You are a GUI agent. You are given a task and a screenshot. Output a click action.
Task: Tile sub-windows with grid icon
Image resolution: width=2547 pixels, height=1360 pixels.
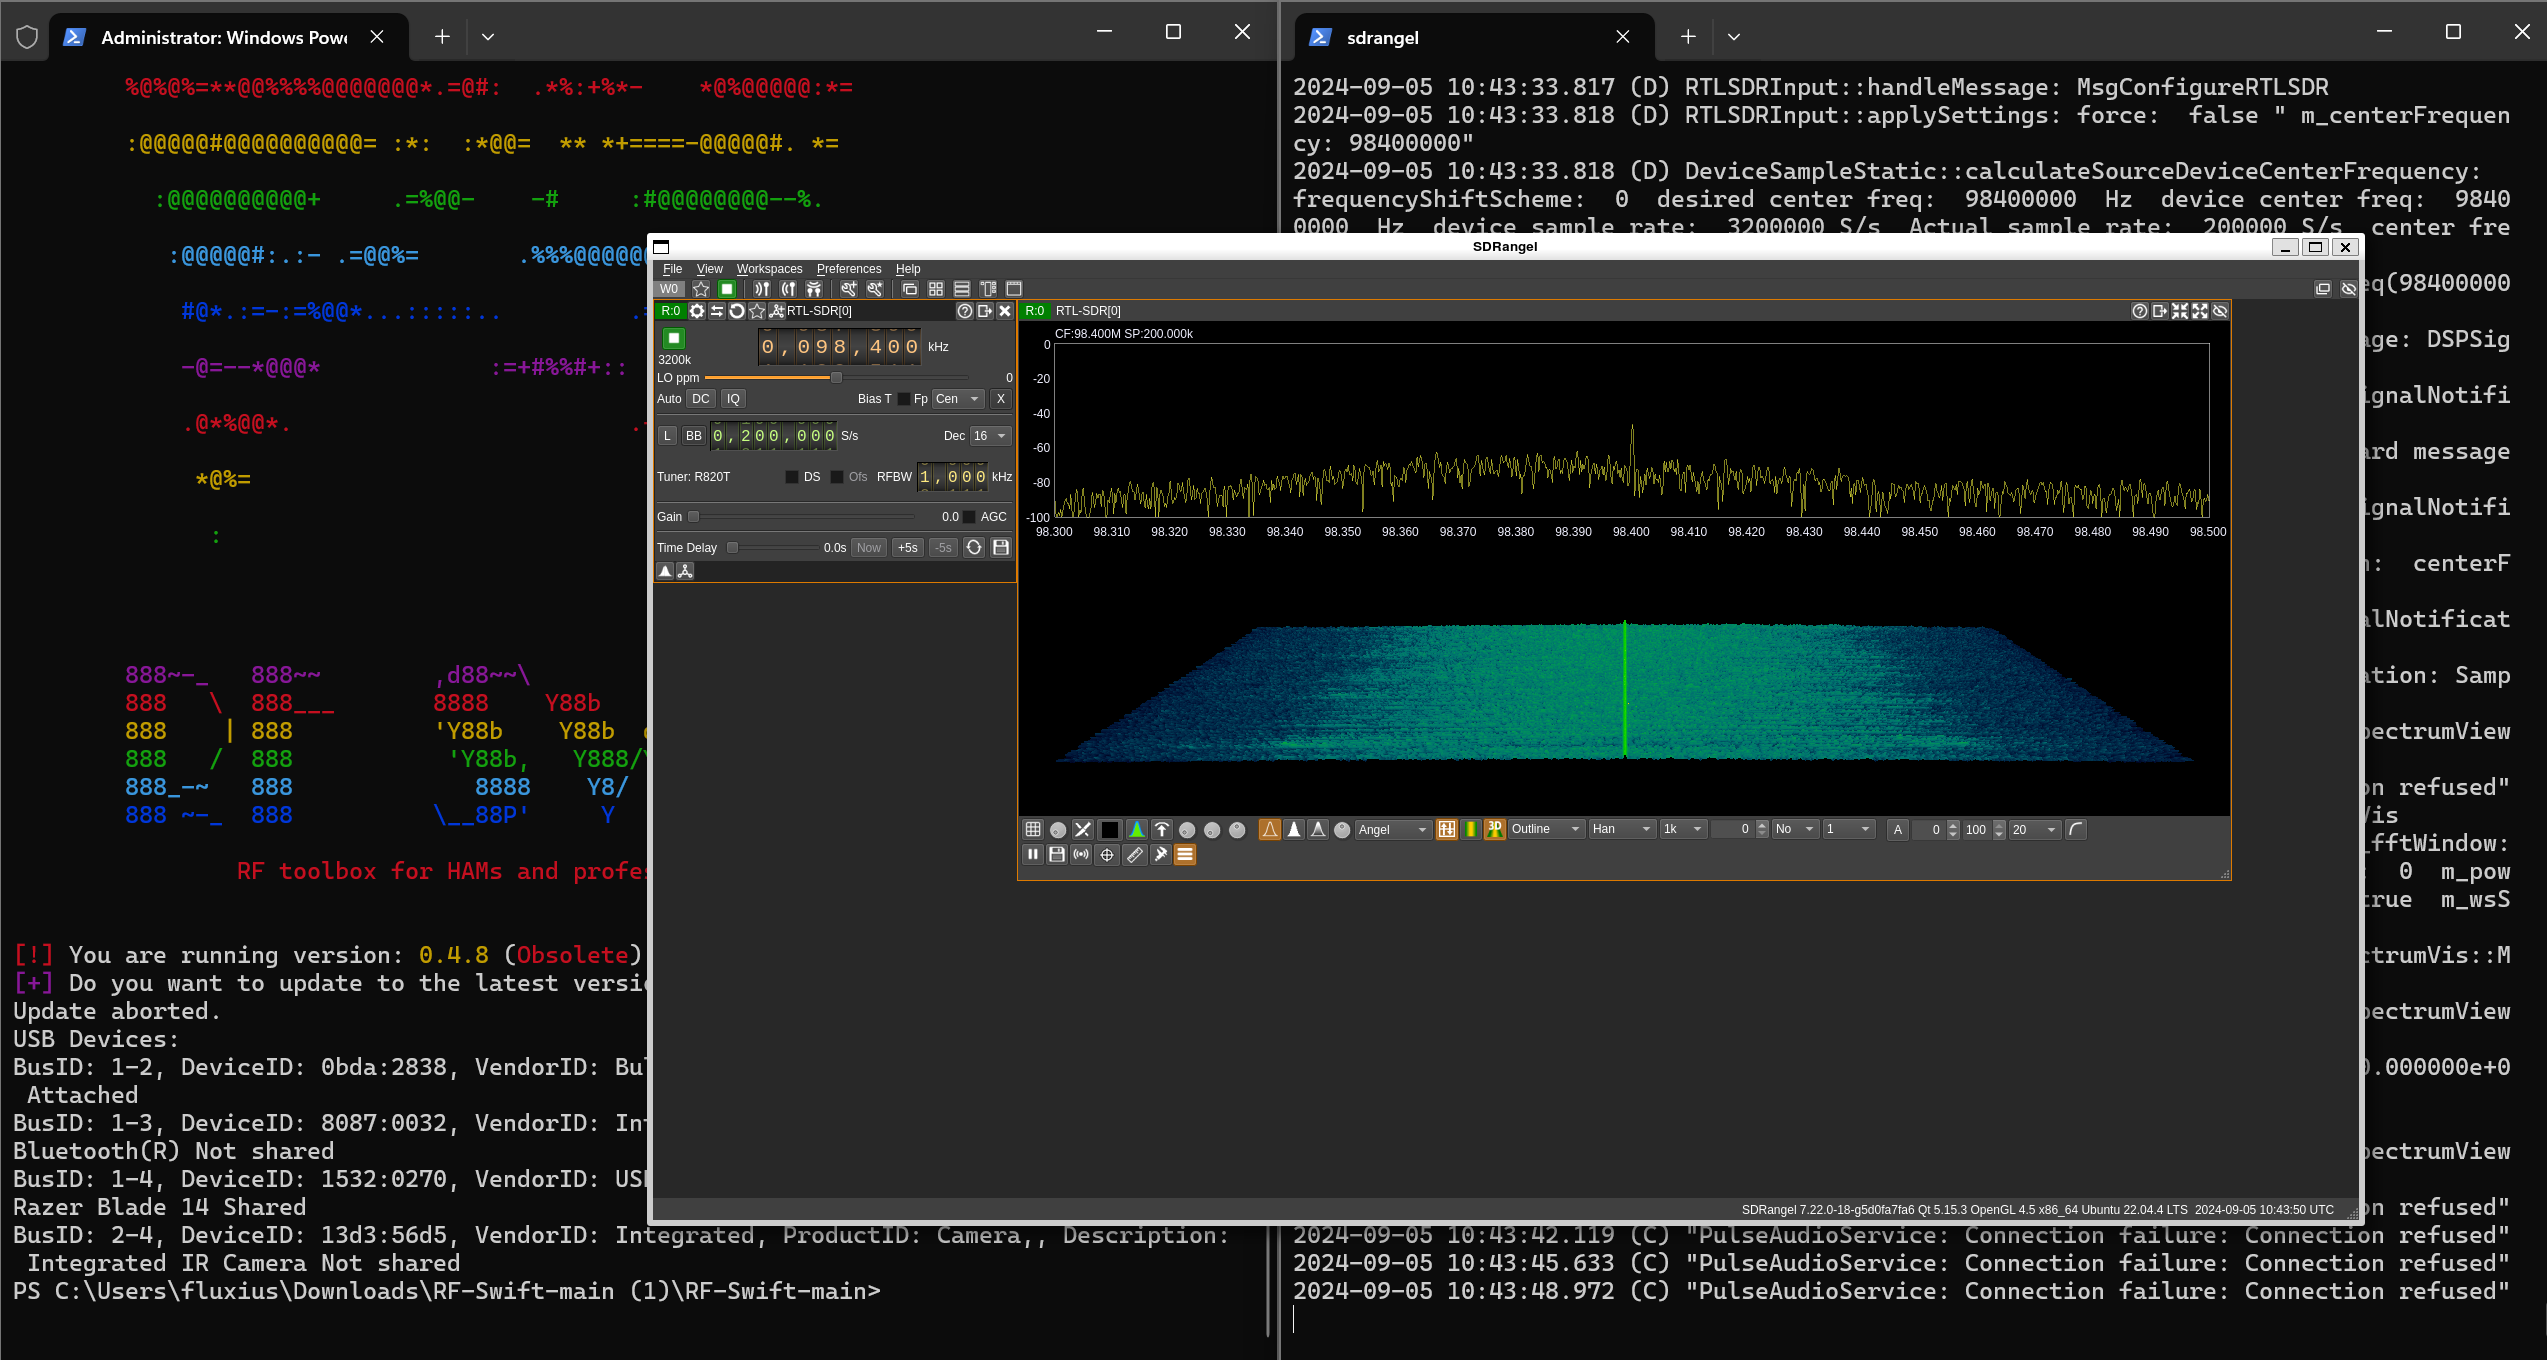pos(936,289)
